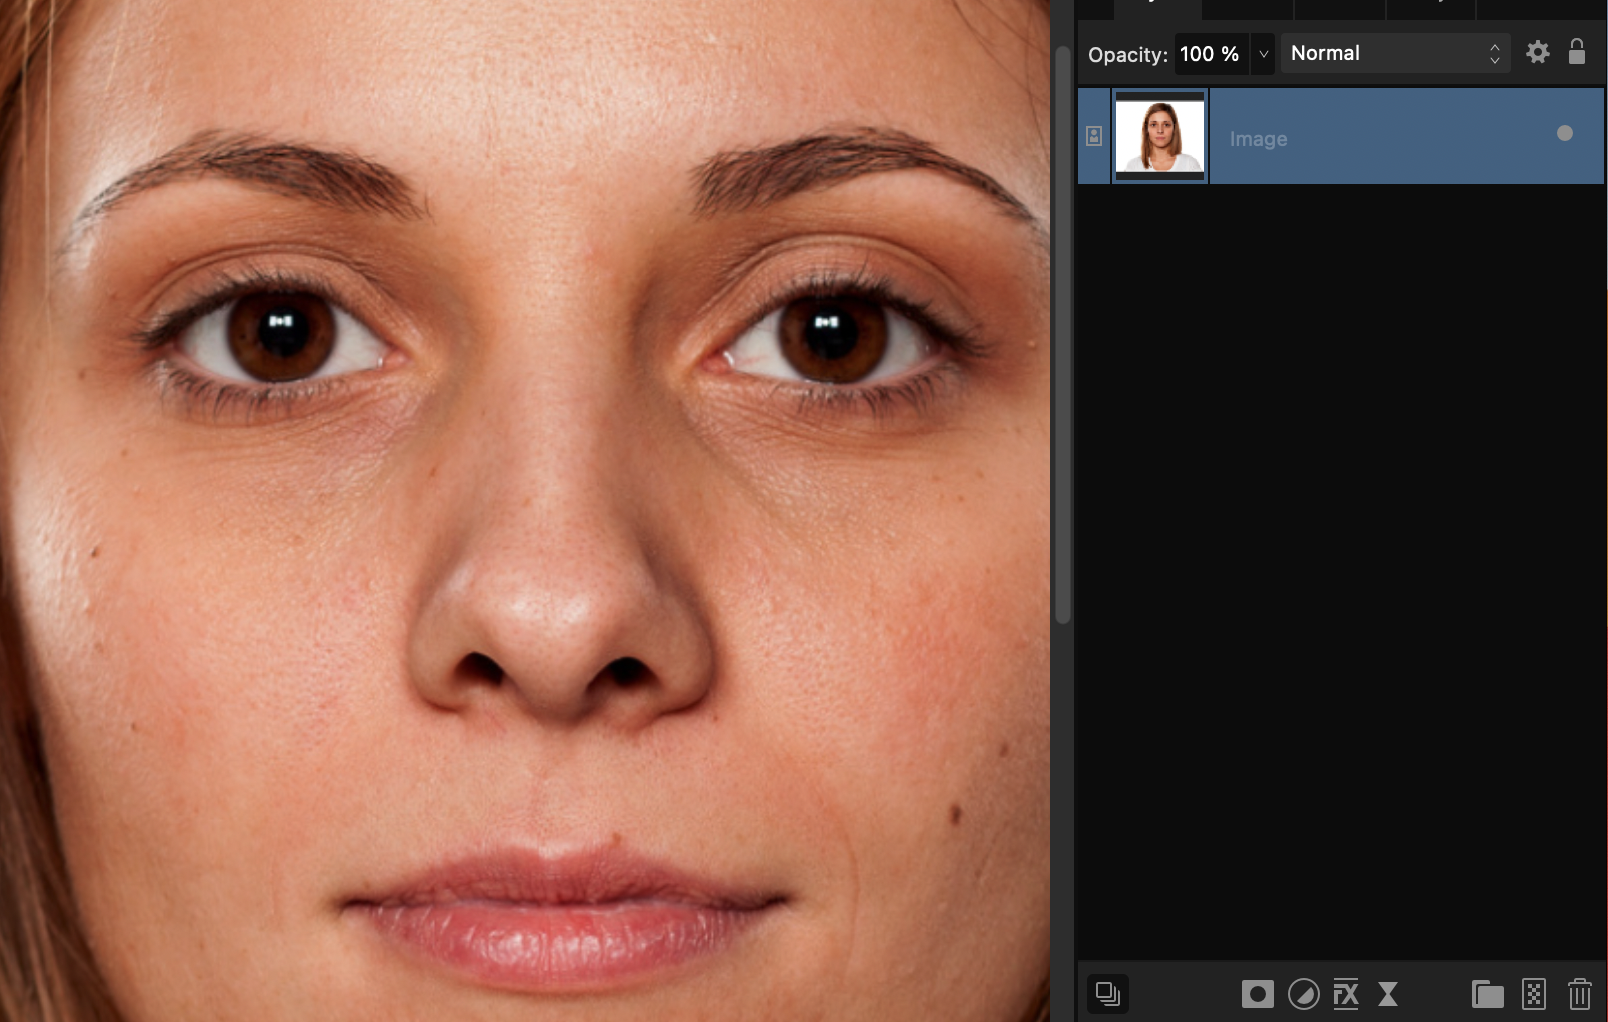The width and height of the screenshot is (1608, 1022).
Task: Open blend options via the gear icon
Action: point(1537,53)
